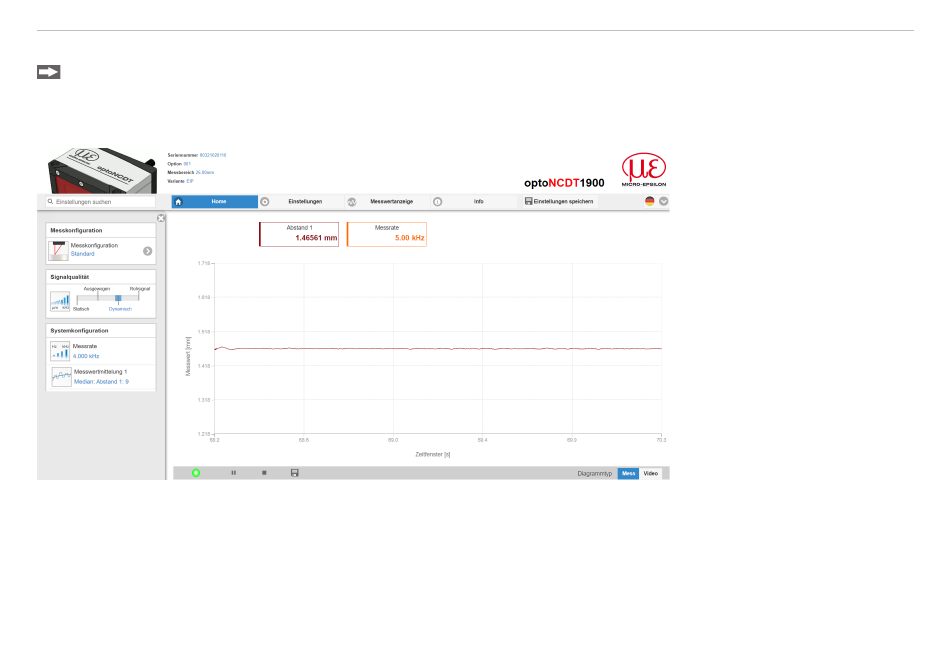Start measurement with the green record button

(196, 473)
